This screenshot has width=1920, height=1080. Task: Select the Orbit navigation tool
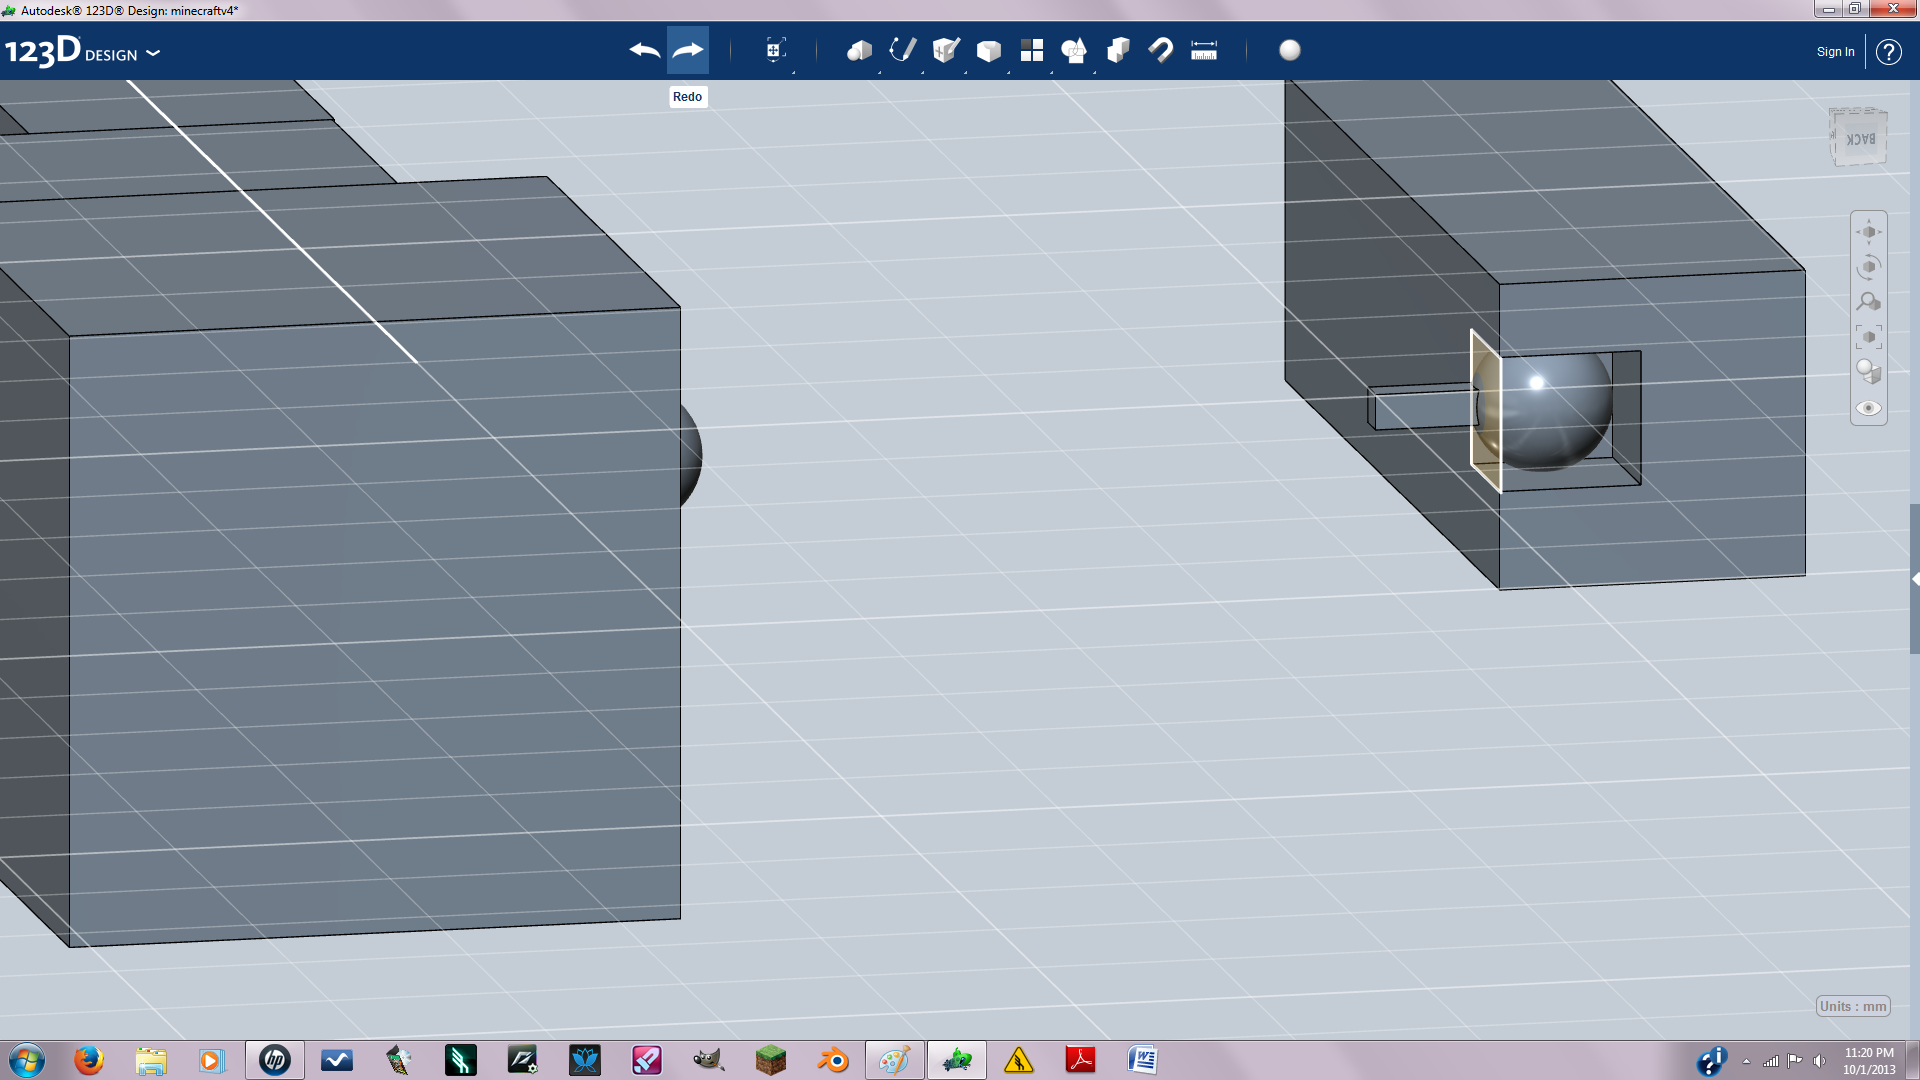[1869, 267]
